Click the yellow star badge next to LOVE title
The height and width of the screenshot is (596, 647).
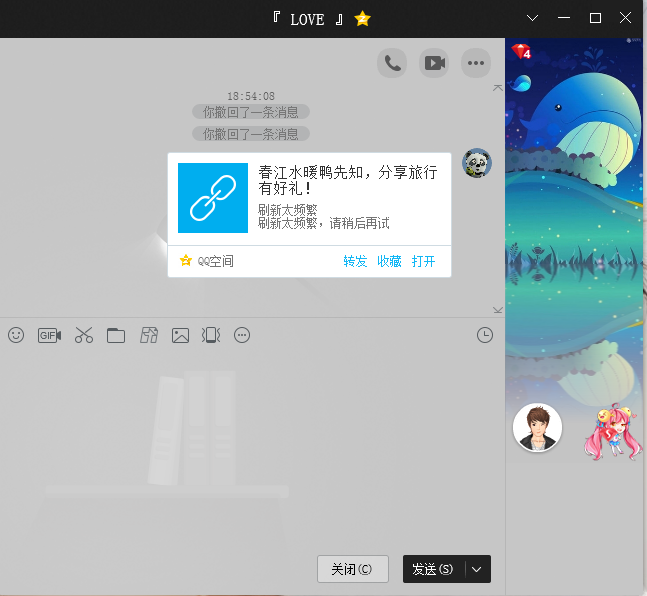pos(362,19)
